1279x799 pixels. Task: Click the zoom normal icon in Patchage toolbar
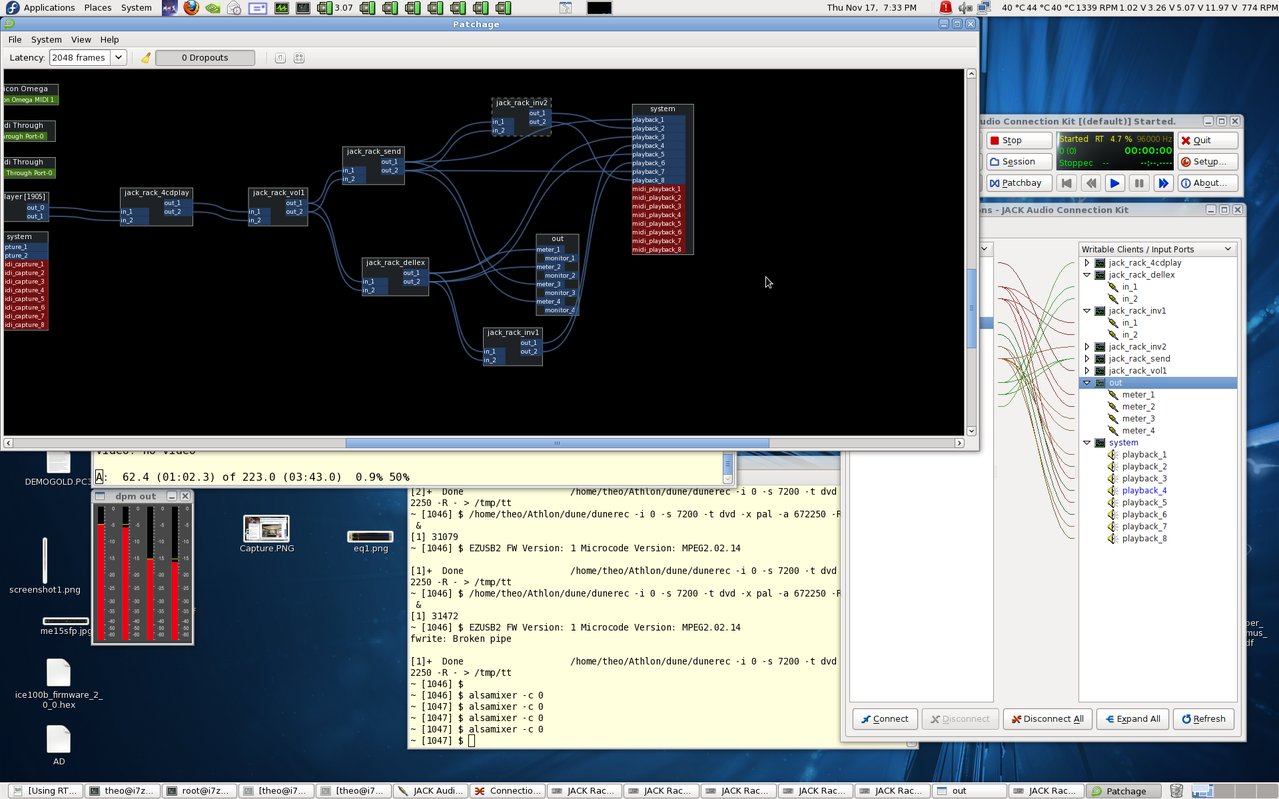[280, 58]
